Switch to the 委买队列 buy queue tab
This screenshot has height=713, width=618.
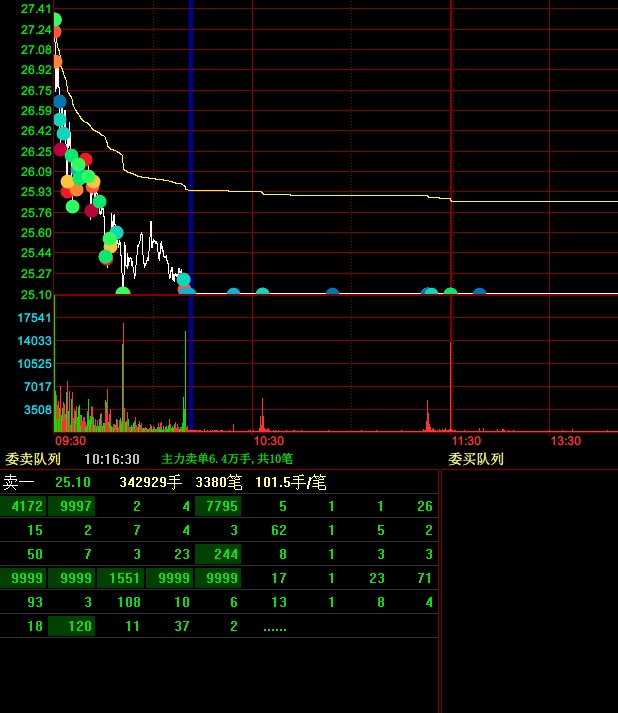pos(475,459)
